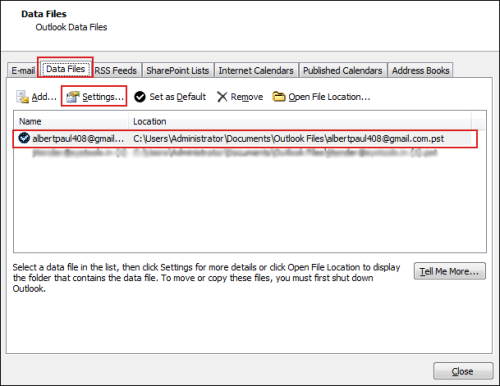500x386 pixels.
Task: Click the Name column header
Action: pyautogui.click(x=71, y=121)
